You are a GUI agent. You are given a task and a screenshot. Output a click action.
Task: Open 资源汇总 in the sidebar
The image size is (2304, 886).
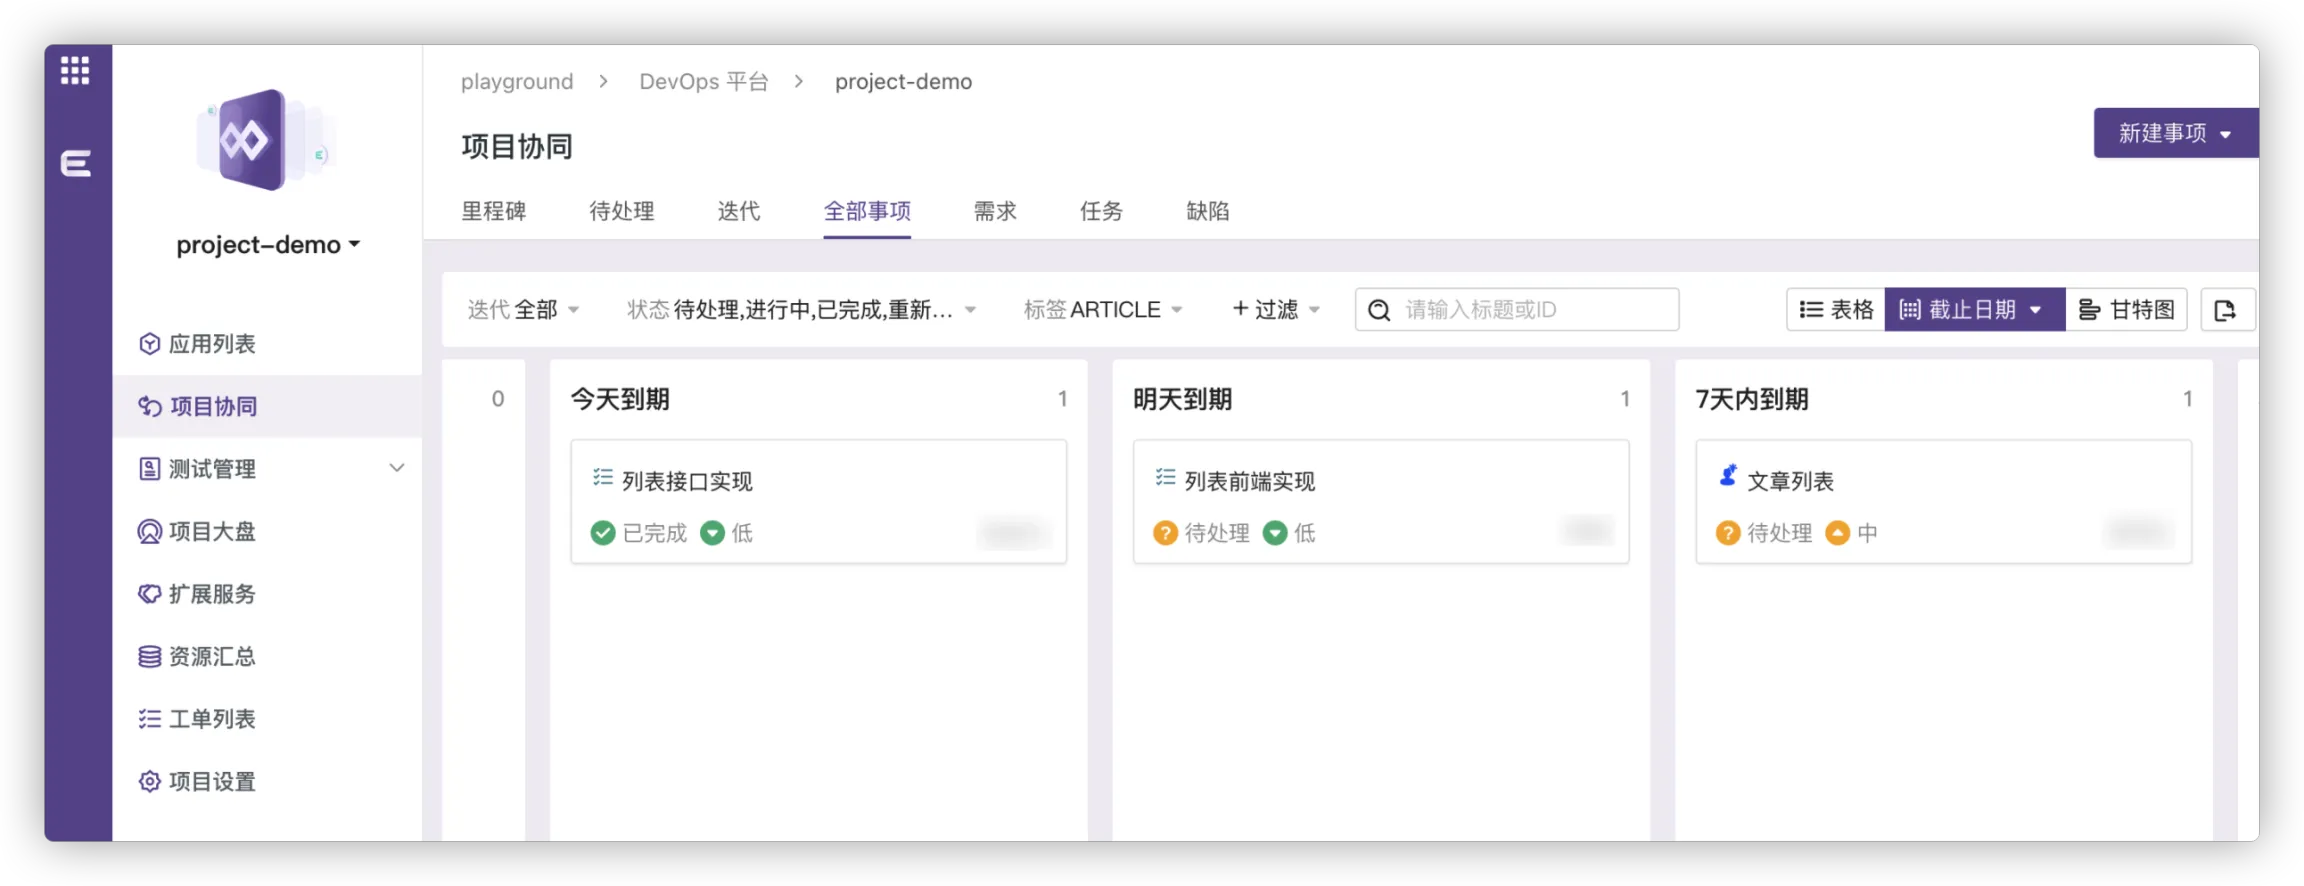point(211,656)
